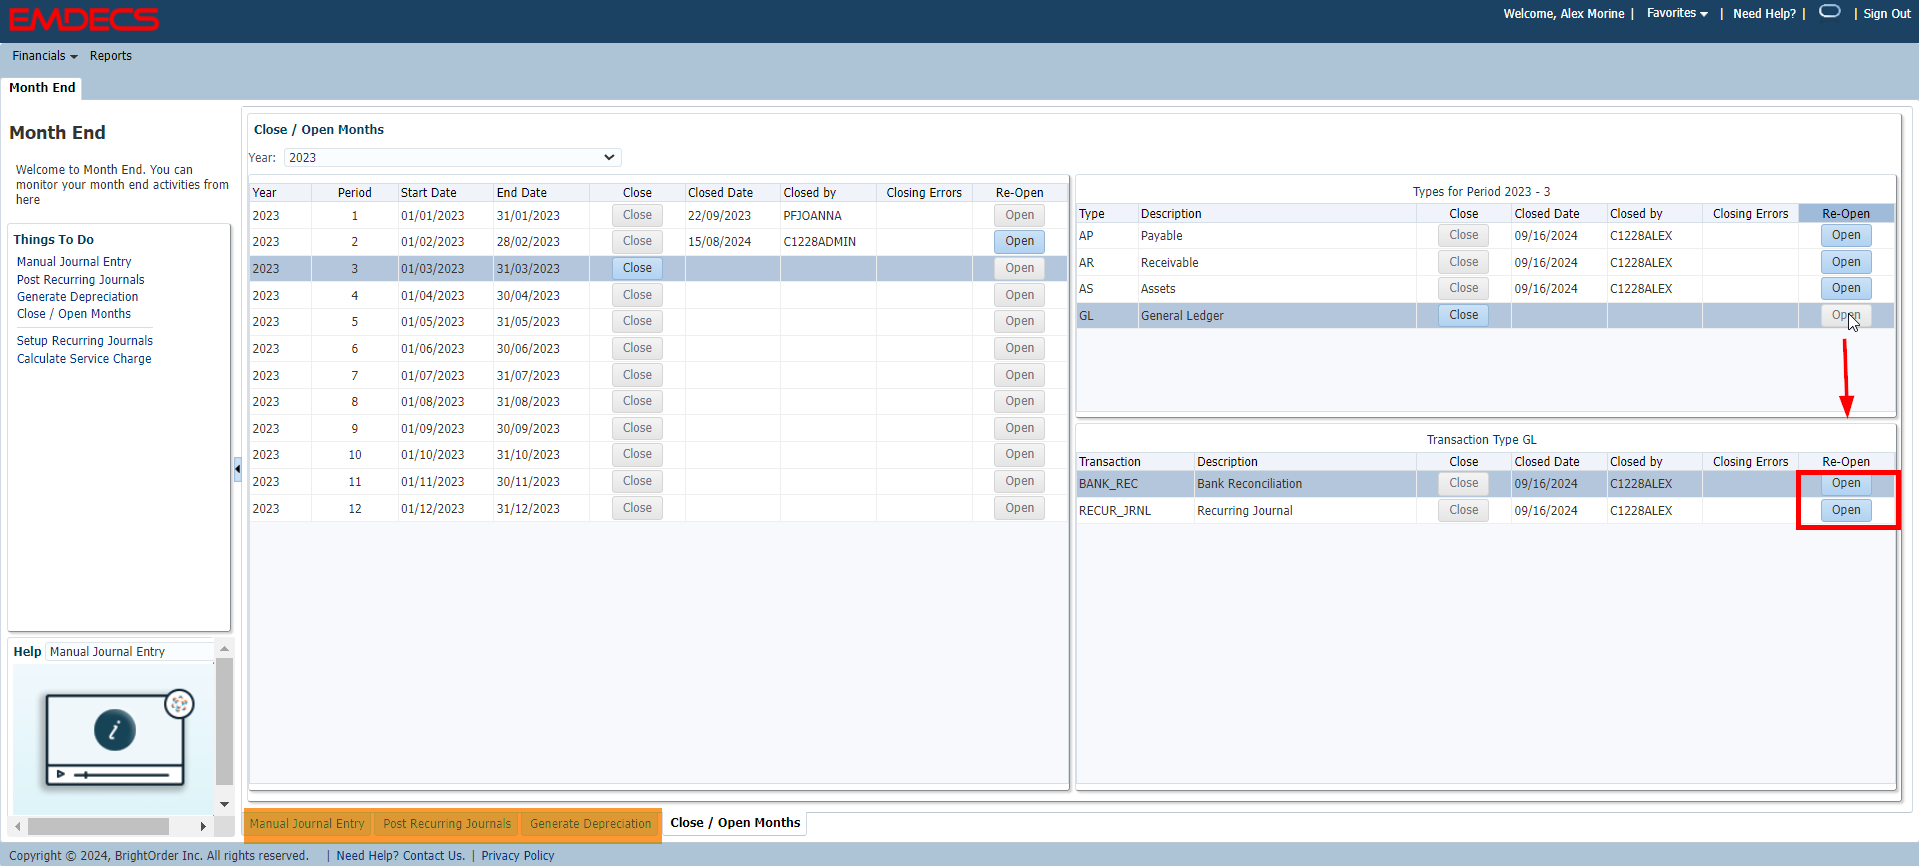Click Open button for Payable type
1919x866 pixels.
tap(1846, 235)
